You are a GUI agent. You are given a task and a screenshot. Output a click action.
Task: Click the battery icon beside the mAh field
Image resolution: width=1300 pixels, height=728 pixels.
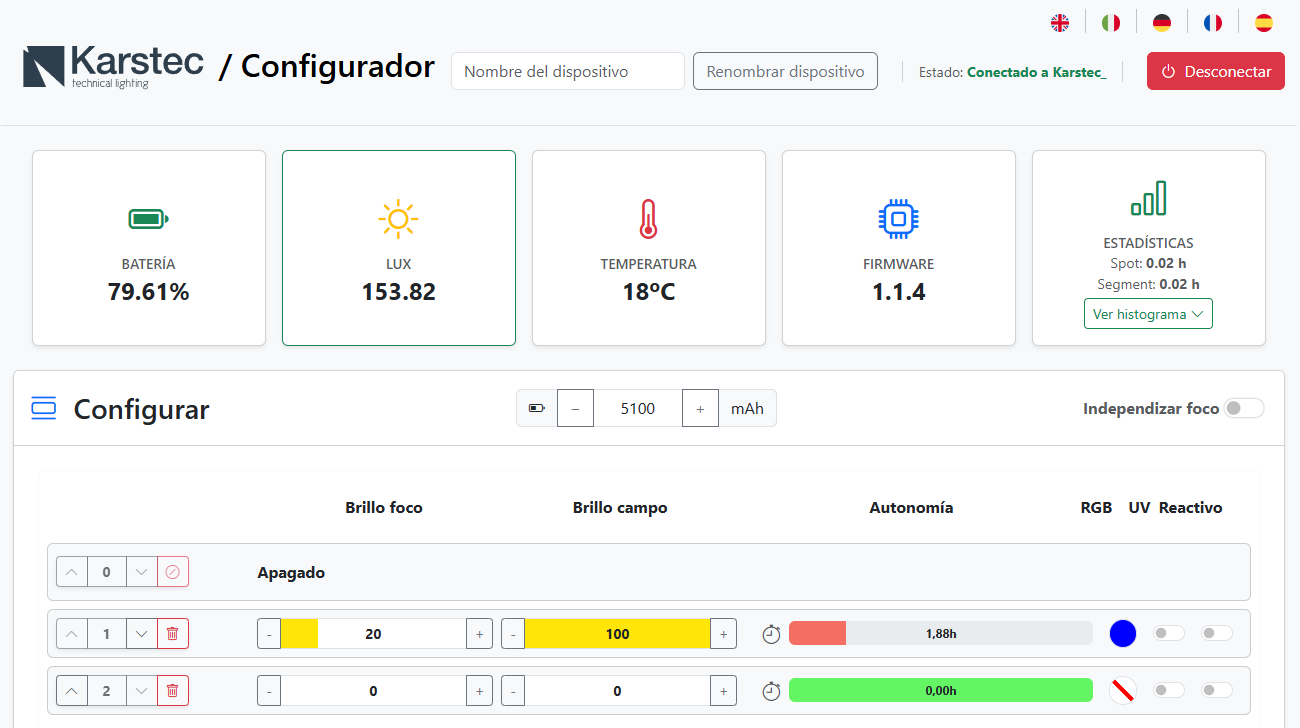(537, 408)
